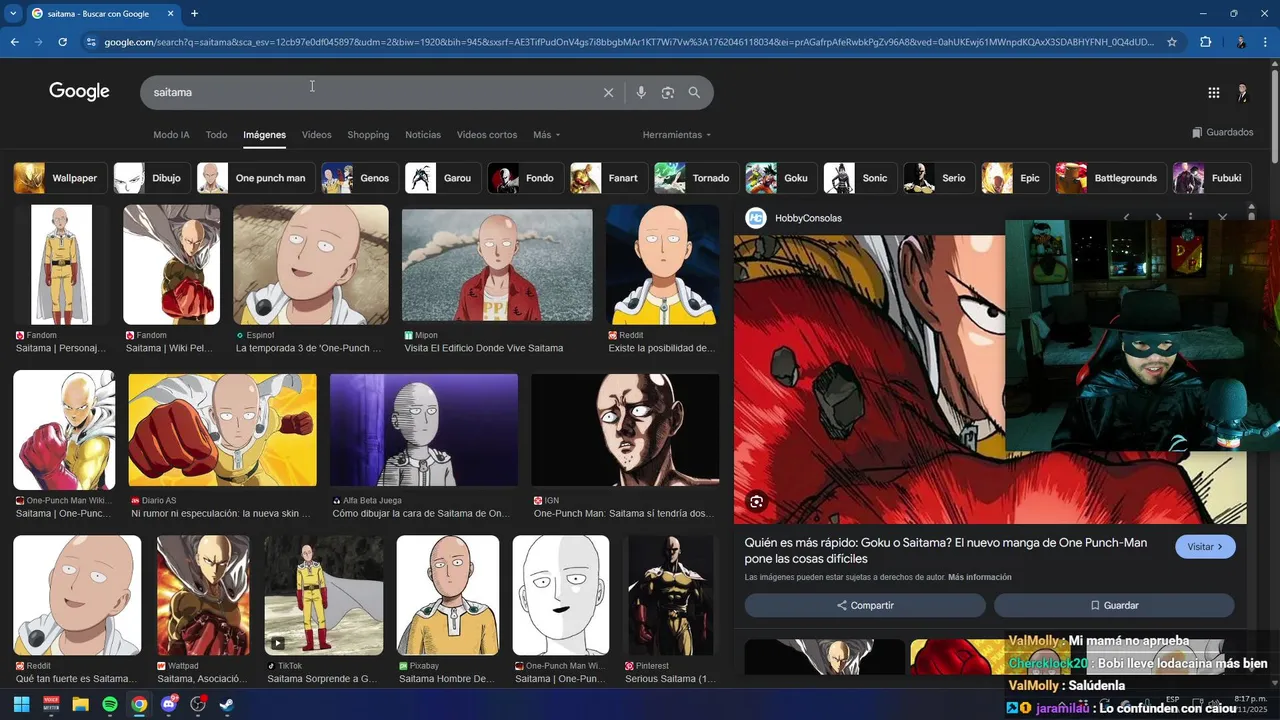
Task: Open the IGN serious Saitama thumbnail
Action: pyautogui.click(x=625, y=430)
